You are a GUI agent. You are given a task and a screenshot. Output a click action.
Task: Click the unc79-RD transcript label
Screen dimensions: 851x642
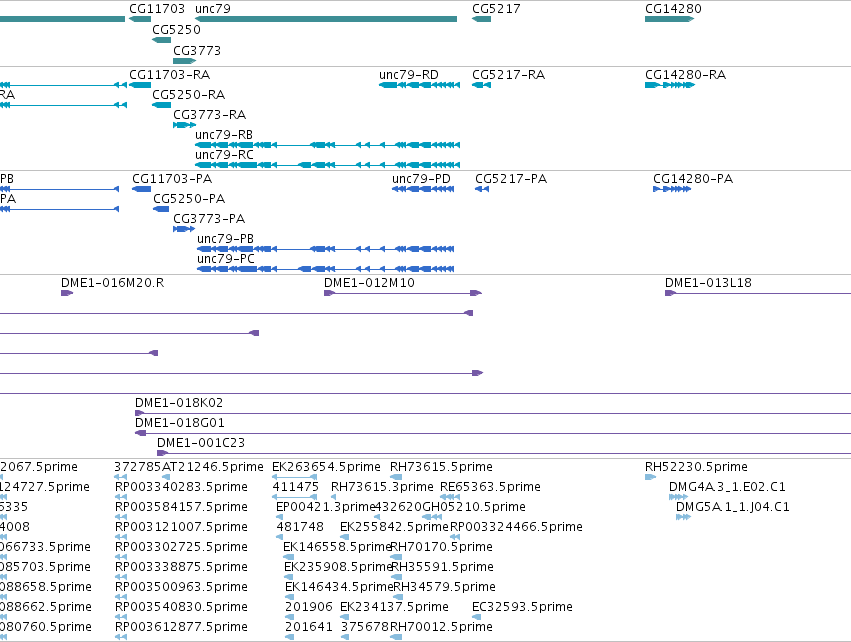pos(409,74)
